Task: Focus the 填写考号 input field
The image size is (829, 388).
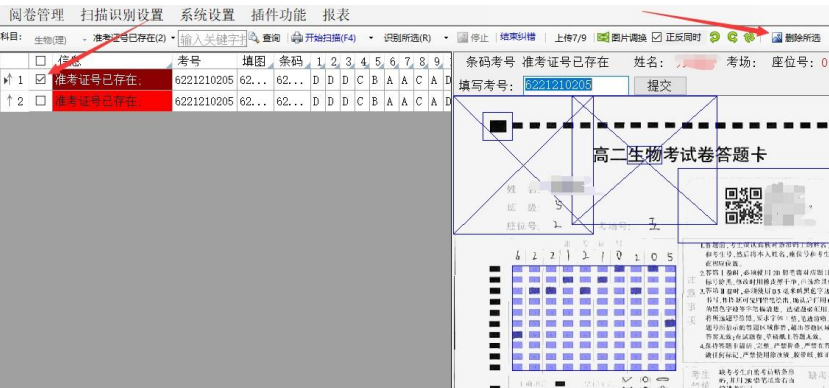Action: (x=576, y=86)
